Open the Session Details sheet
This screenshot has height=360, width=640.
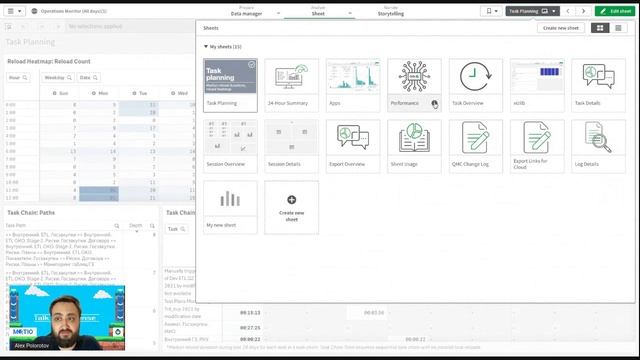point(291,146)
